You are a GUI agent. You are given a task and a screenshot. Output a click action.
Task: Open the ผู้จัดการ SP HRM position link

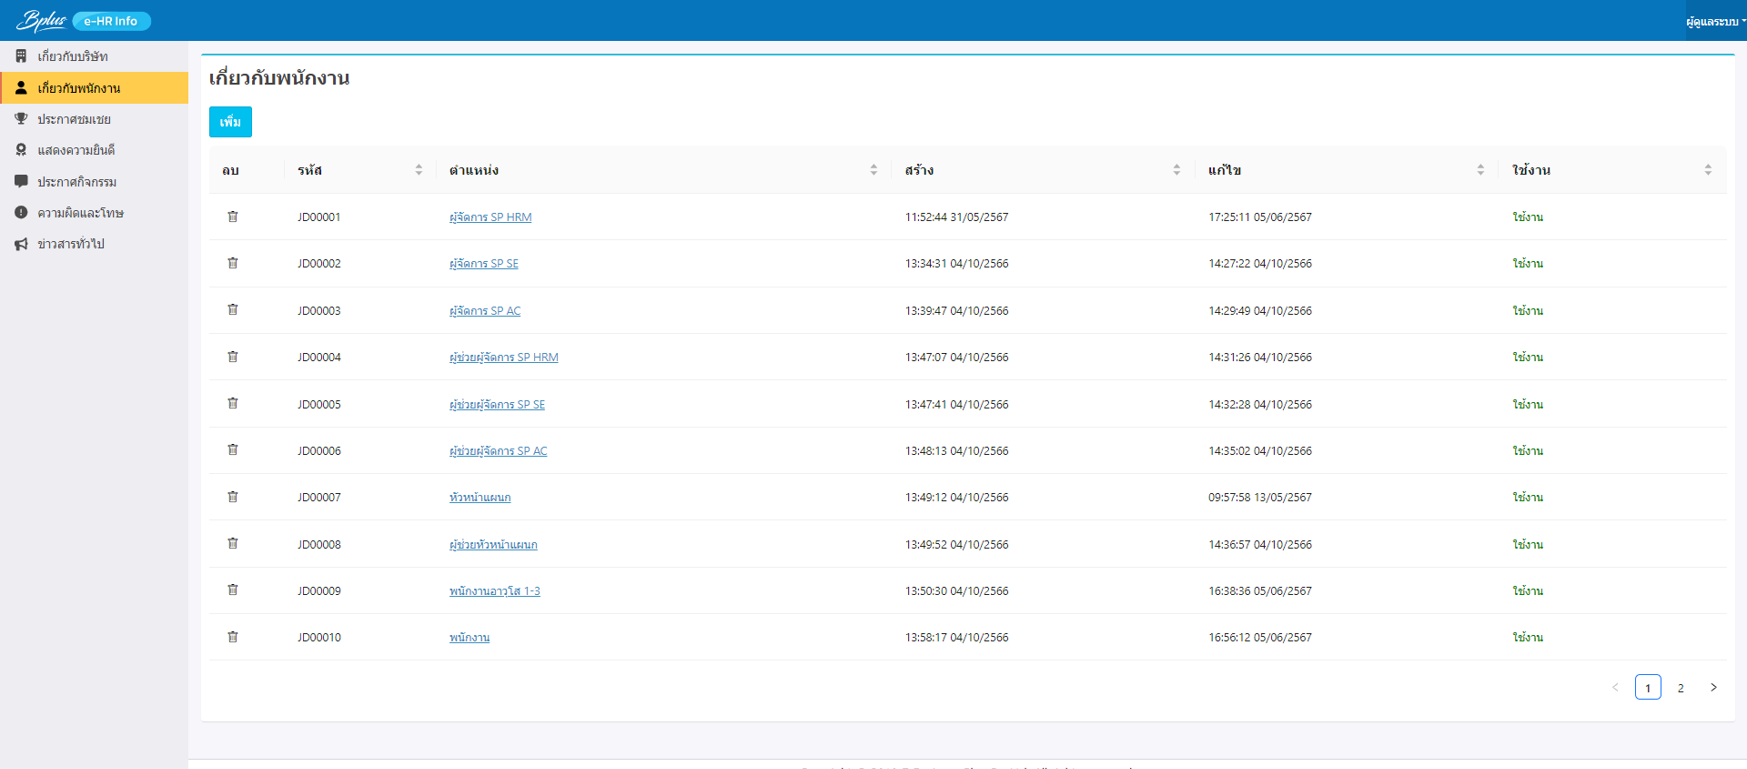(490, 217)
